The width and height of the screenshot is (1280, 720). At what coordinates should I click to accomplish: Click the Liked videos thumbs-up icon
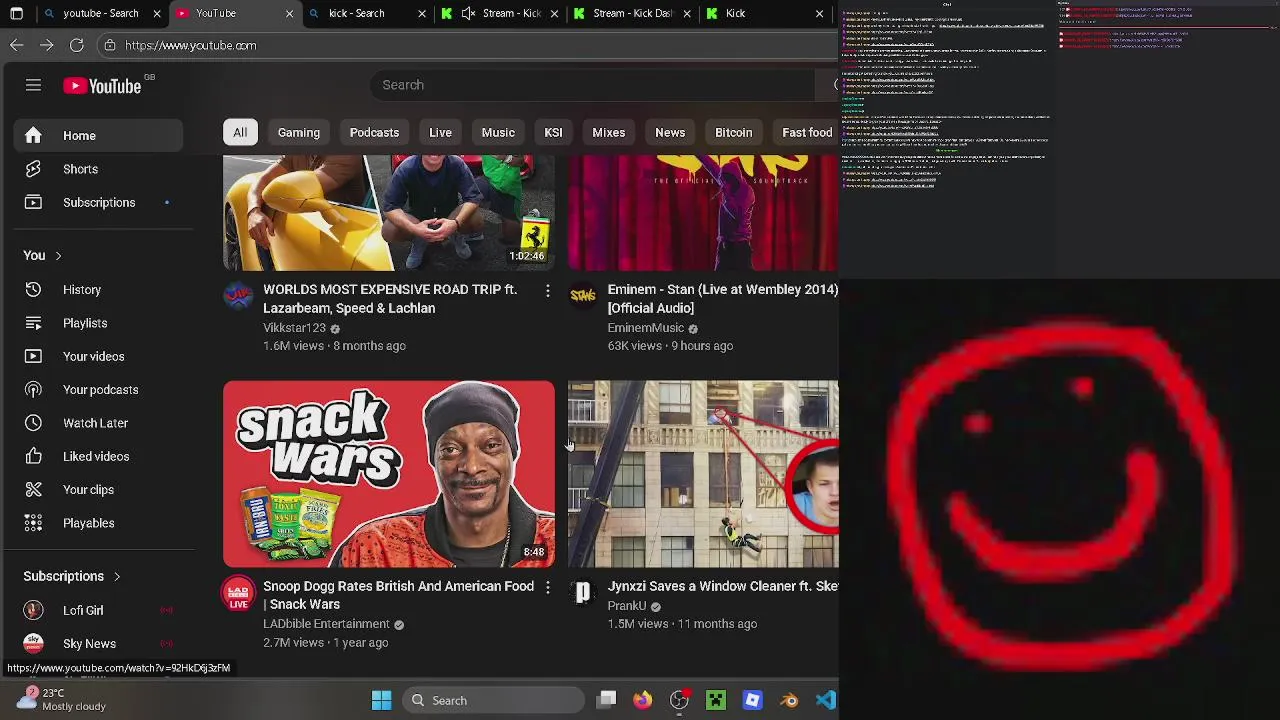[x=33, y=456]
